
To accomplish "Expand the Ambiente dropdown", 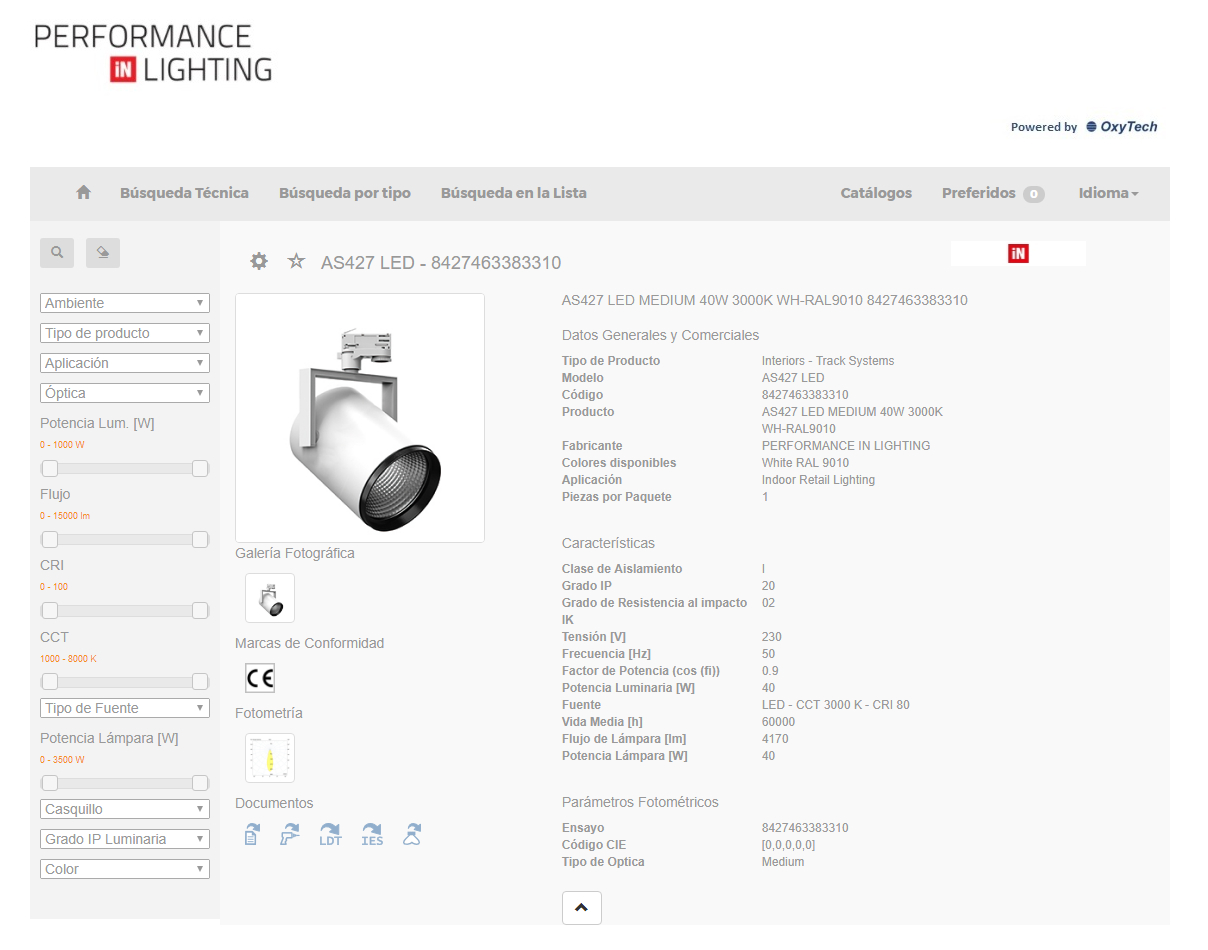I will pos(125,303).
